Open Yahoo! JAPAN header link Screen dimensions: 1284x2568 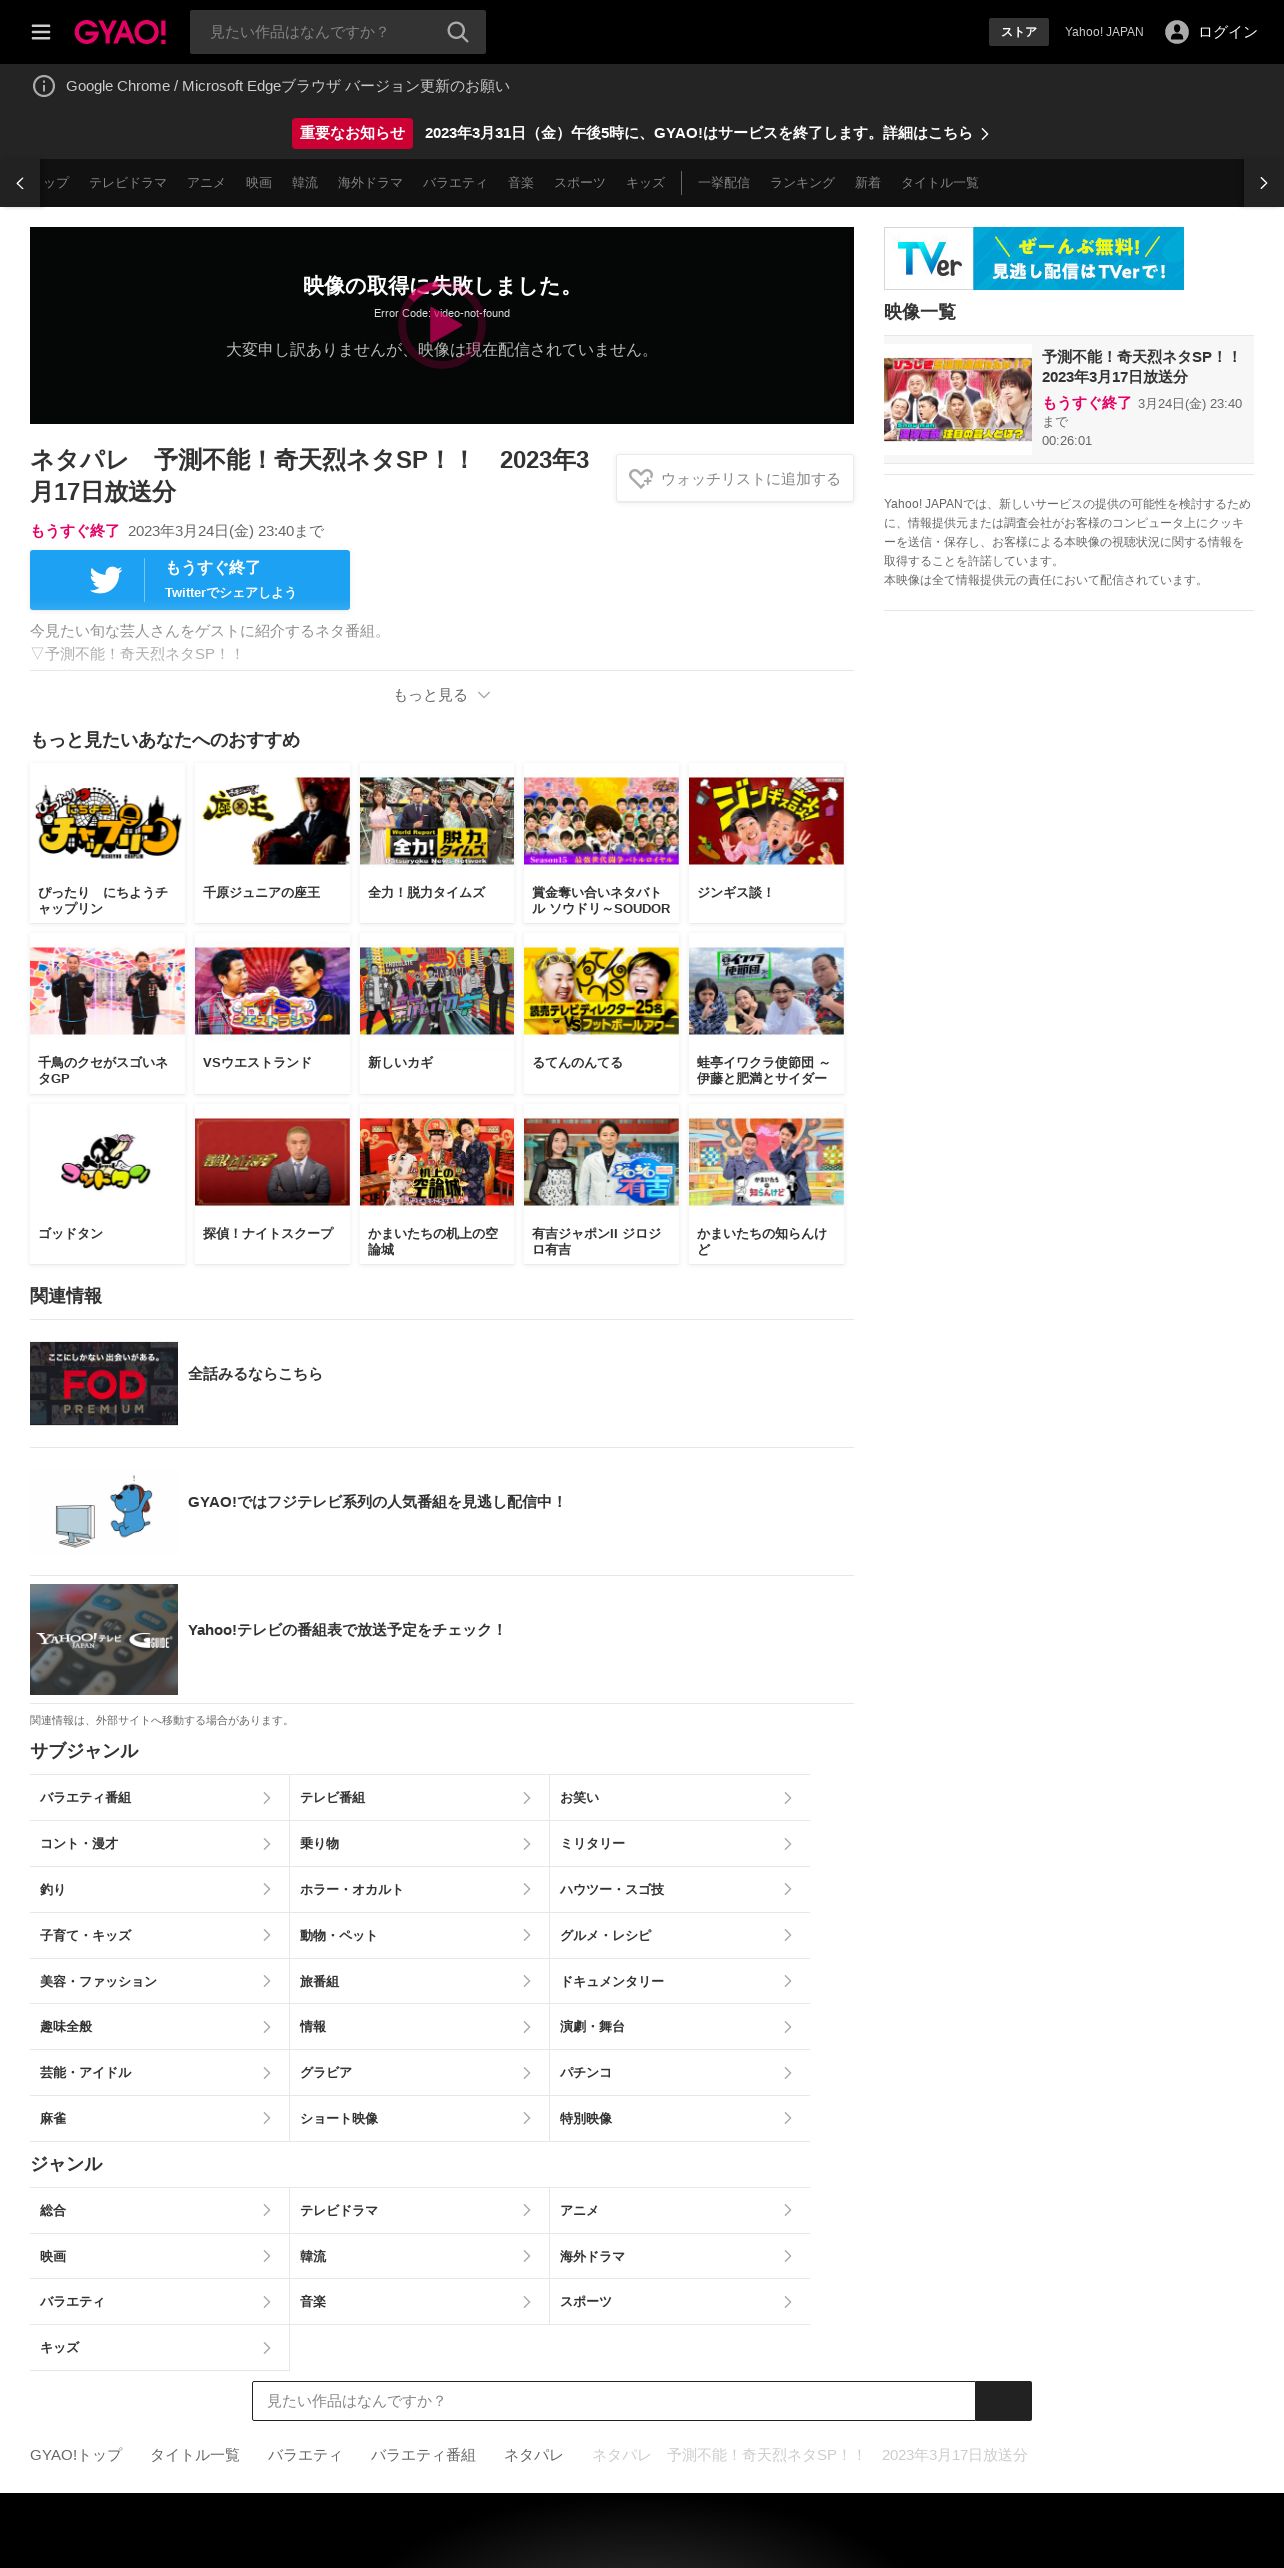(1104, 32)
